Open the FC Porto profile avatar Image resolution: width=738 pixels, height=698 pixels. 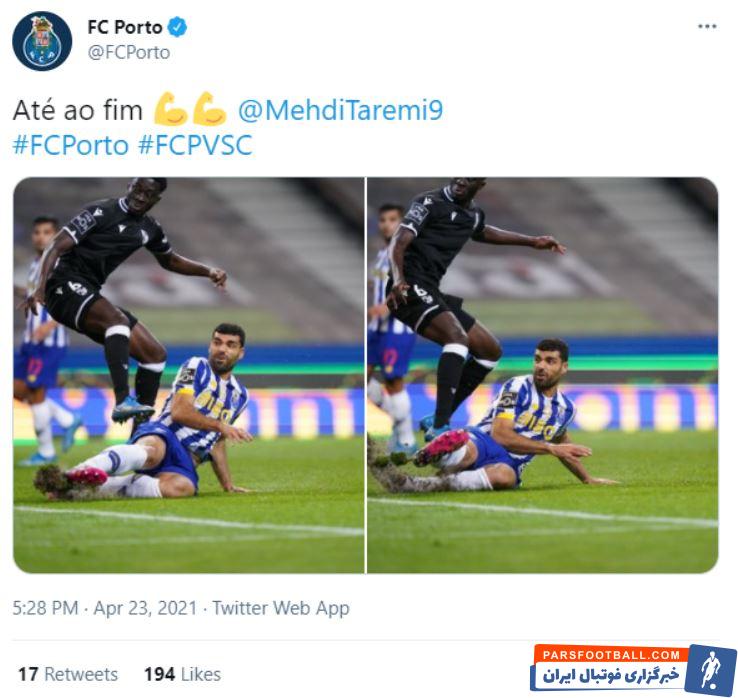point(42,41)
